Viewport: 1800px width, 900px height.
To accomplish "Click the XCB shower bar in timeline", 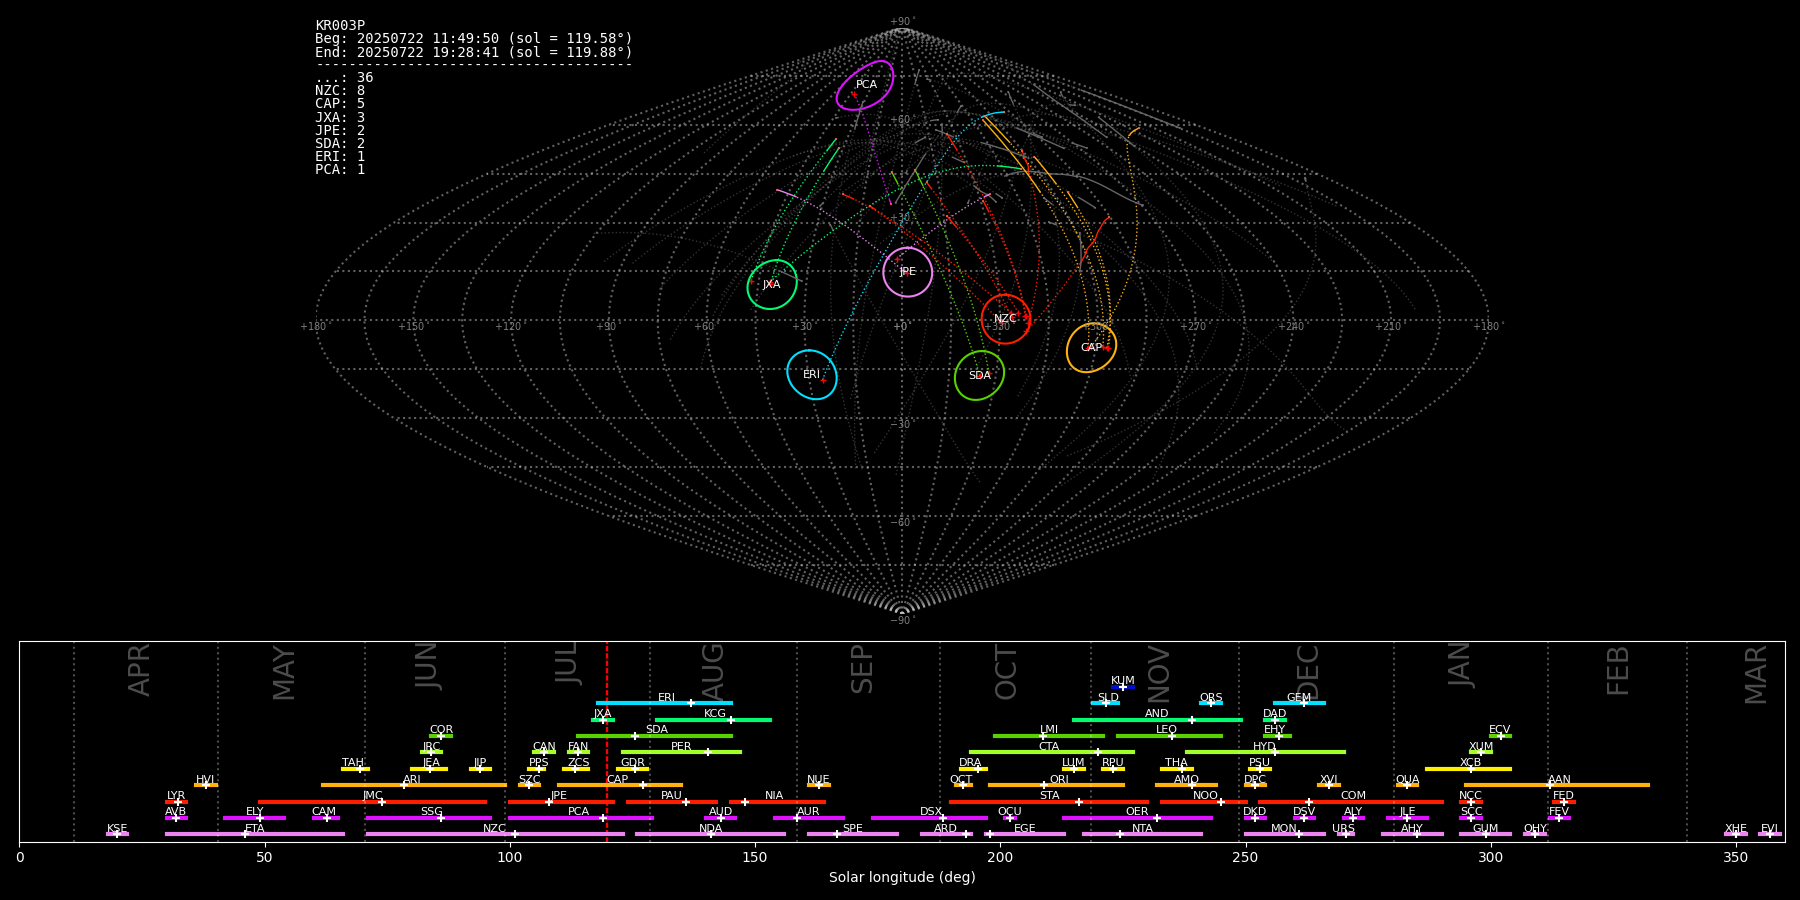I will pyautogui.click(x=1468, y=769).
